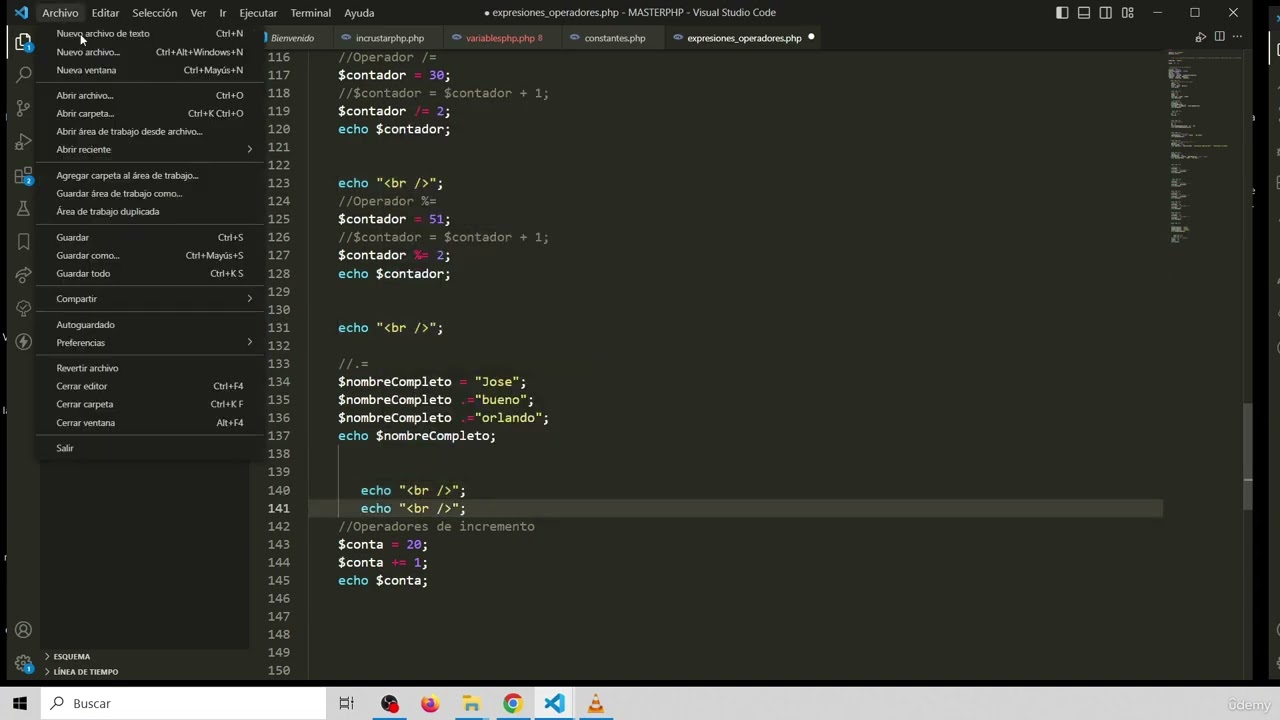Open Windows Start menu
Screen dimensions: 1280x720
[20, 703]
